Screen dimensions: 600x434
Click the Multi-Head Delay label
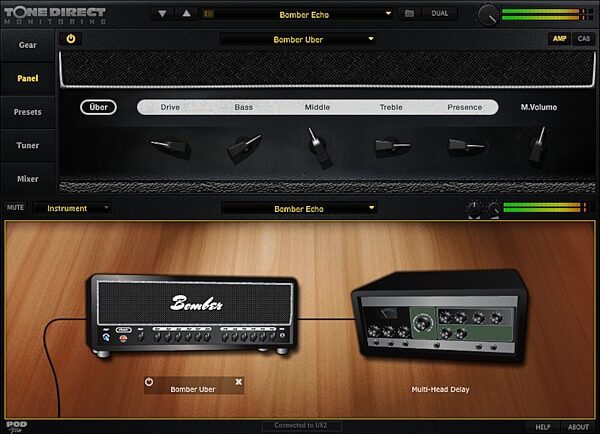click(x=440, y=389)
